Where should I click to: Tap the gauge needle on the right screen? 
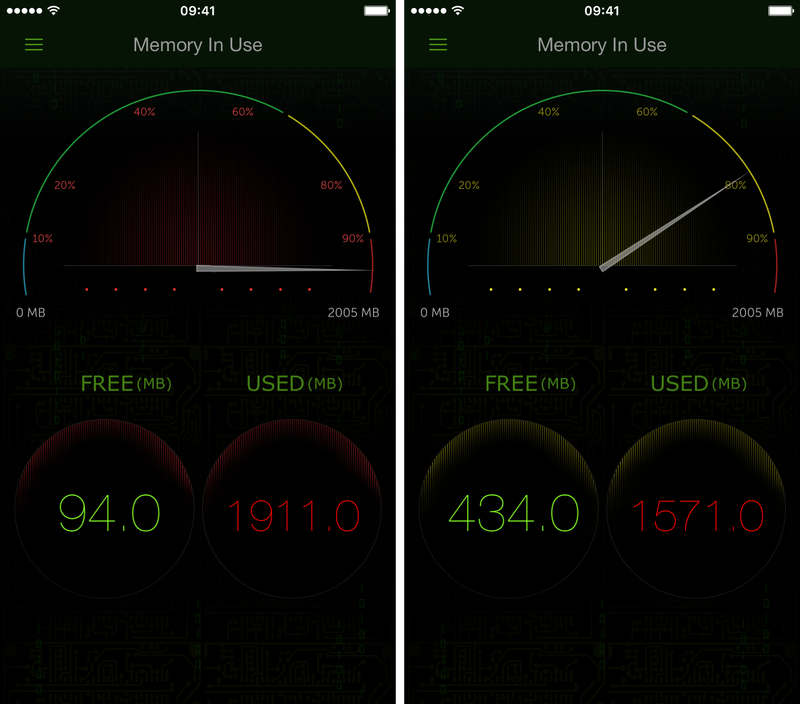673,222
